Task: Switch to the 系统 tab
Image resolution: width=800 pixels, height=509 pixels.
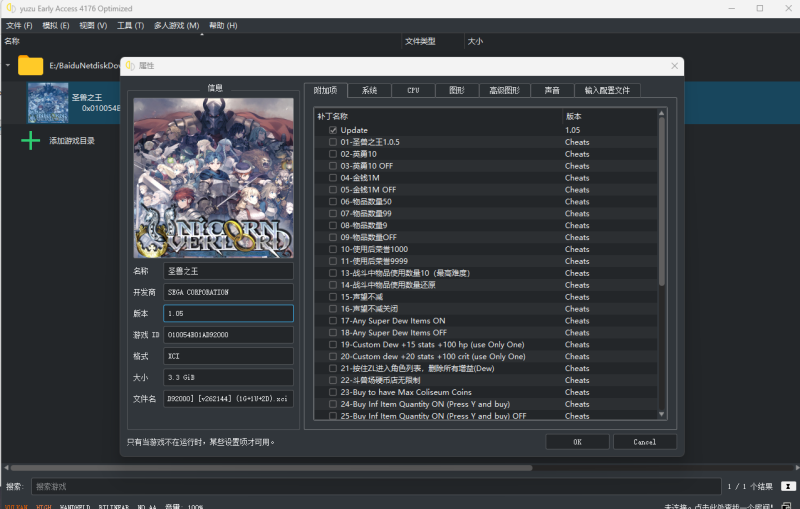Action: pos(369,90)
